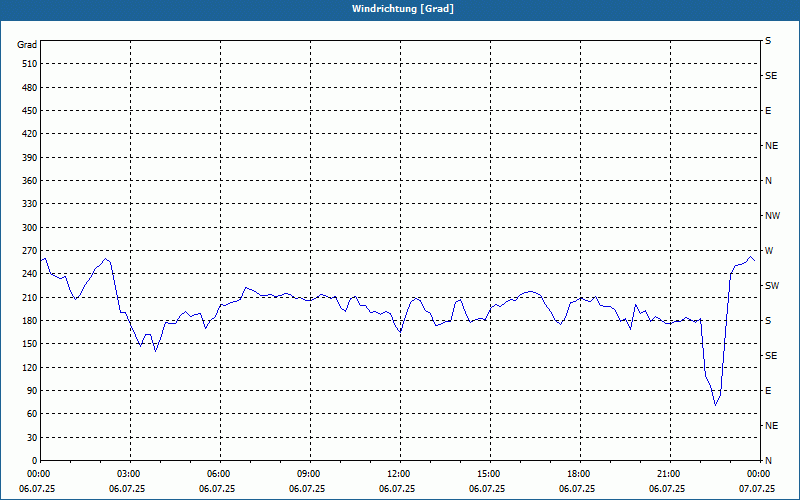Viewport: 800px width, 500px height.
Task: Click the 480 y-axis value
Action: pos(30,88)
